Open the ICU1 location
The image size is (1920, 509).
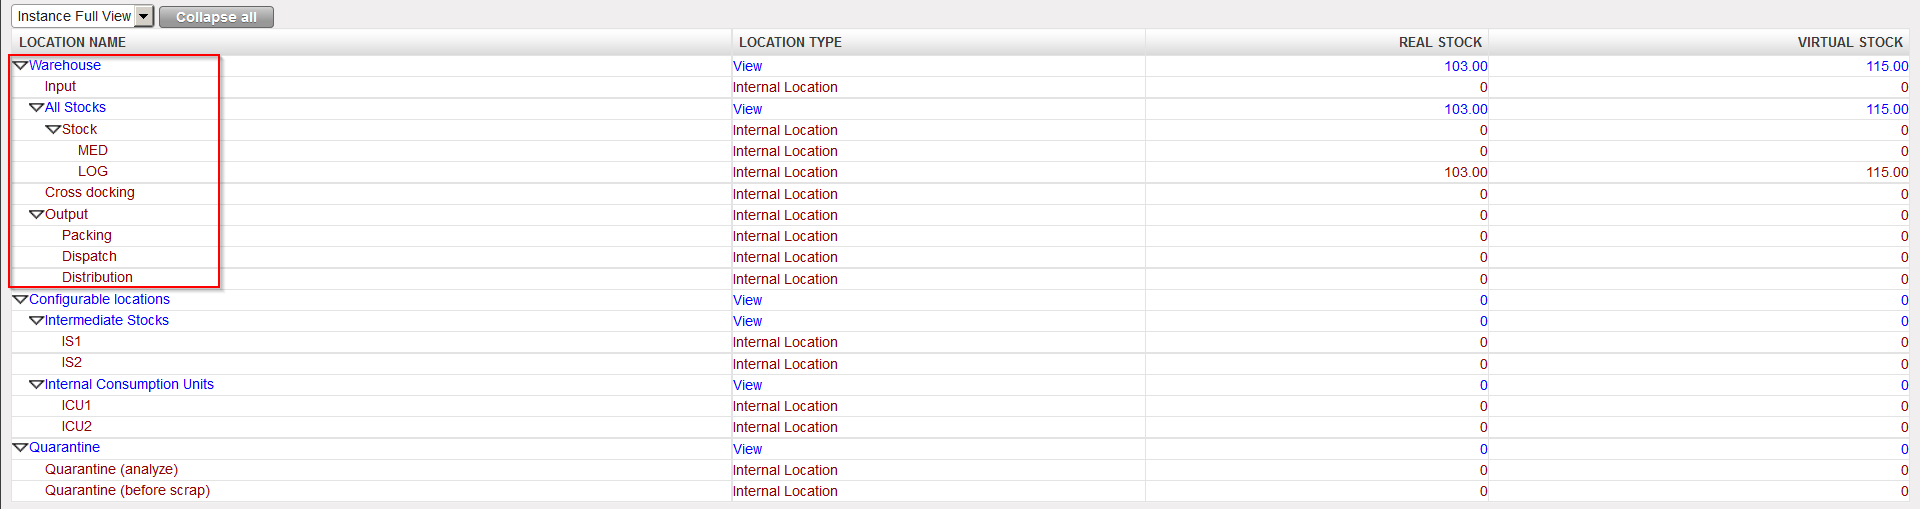pos(76,405)
